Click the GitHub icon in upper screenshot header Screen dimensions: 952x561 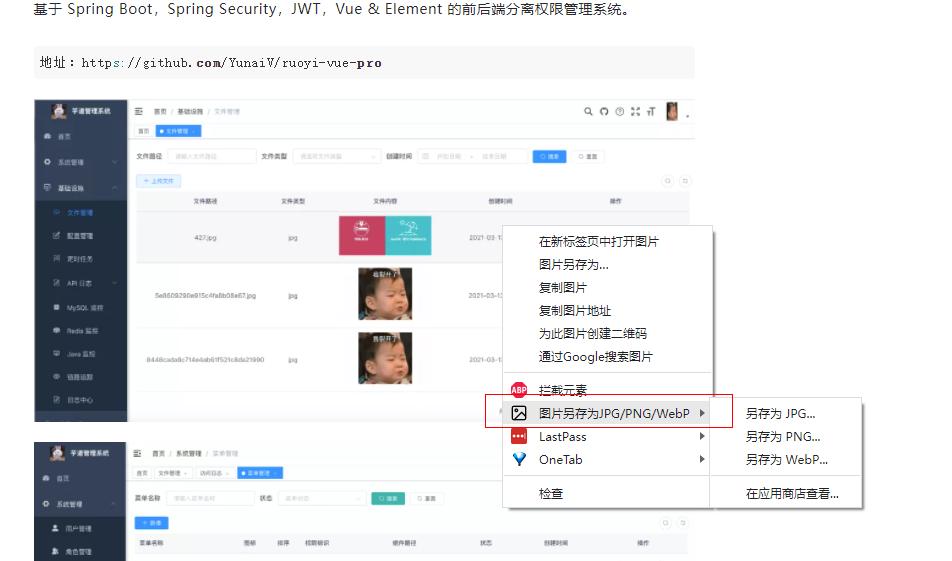[x=604, y=112]
